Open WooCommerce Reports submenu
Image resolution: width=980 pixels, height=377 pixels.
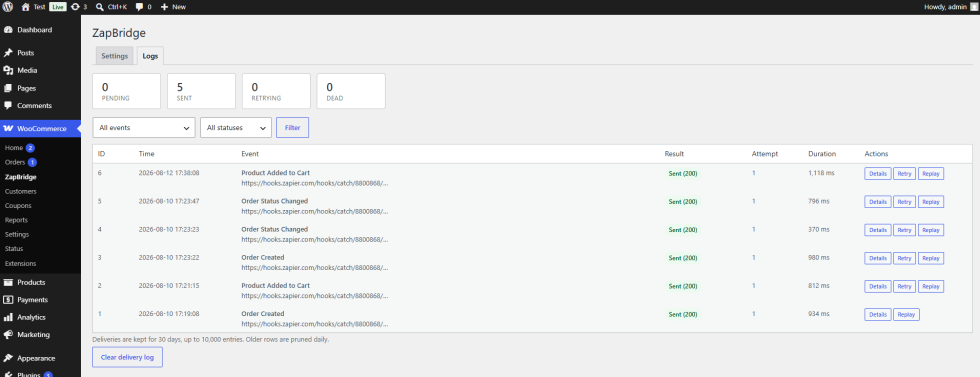pos(16,220)
